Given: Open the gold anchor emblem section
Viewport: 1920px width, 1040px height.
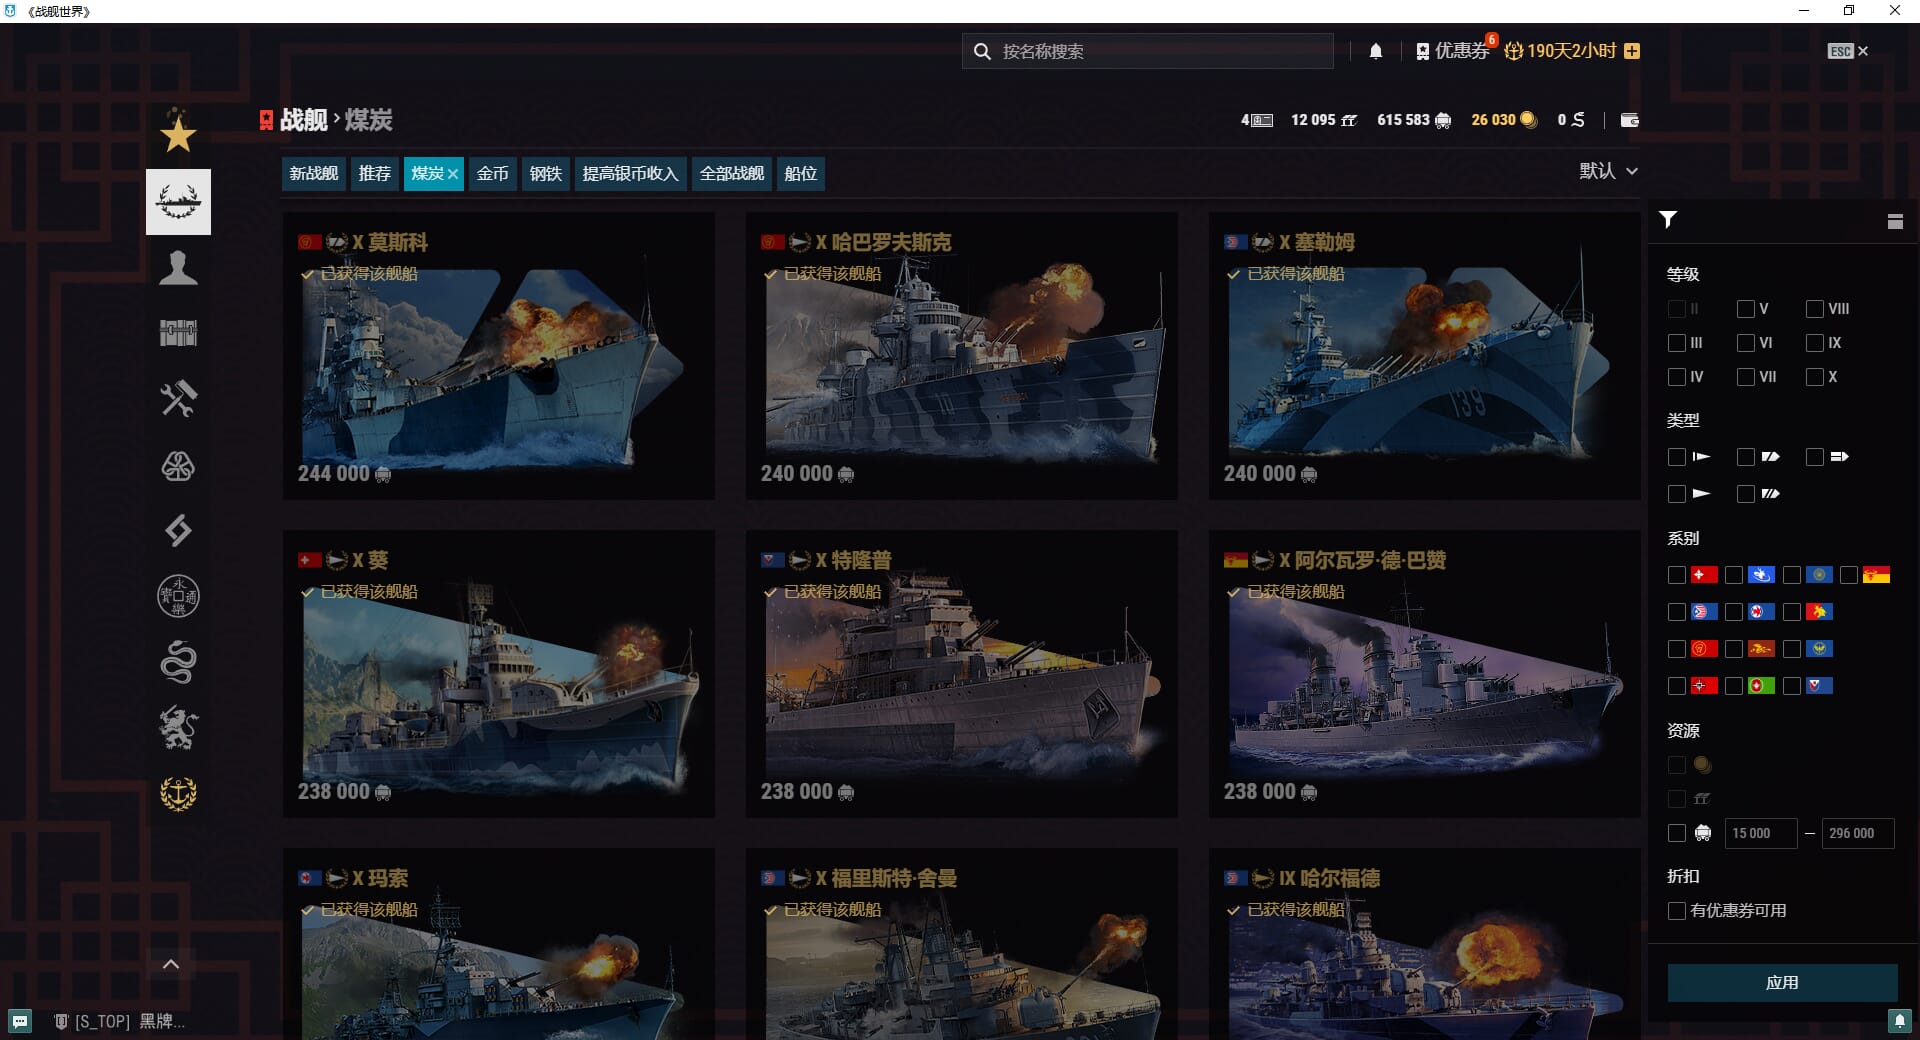Looking at the screenshot, I should coord(178,794).
